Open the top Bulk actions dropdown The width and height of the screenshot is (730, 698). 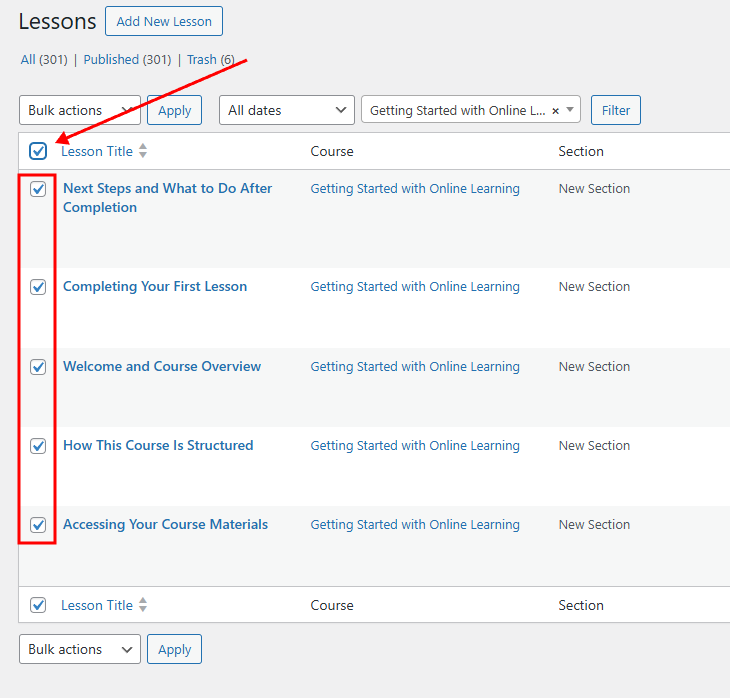(x=79, y=110)
